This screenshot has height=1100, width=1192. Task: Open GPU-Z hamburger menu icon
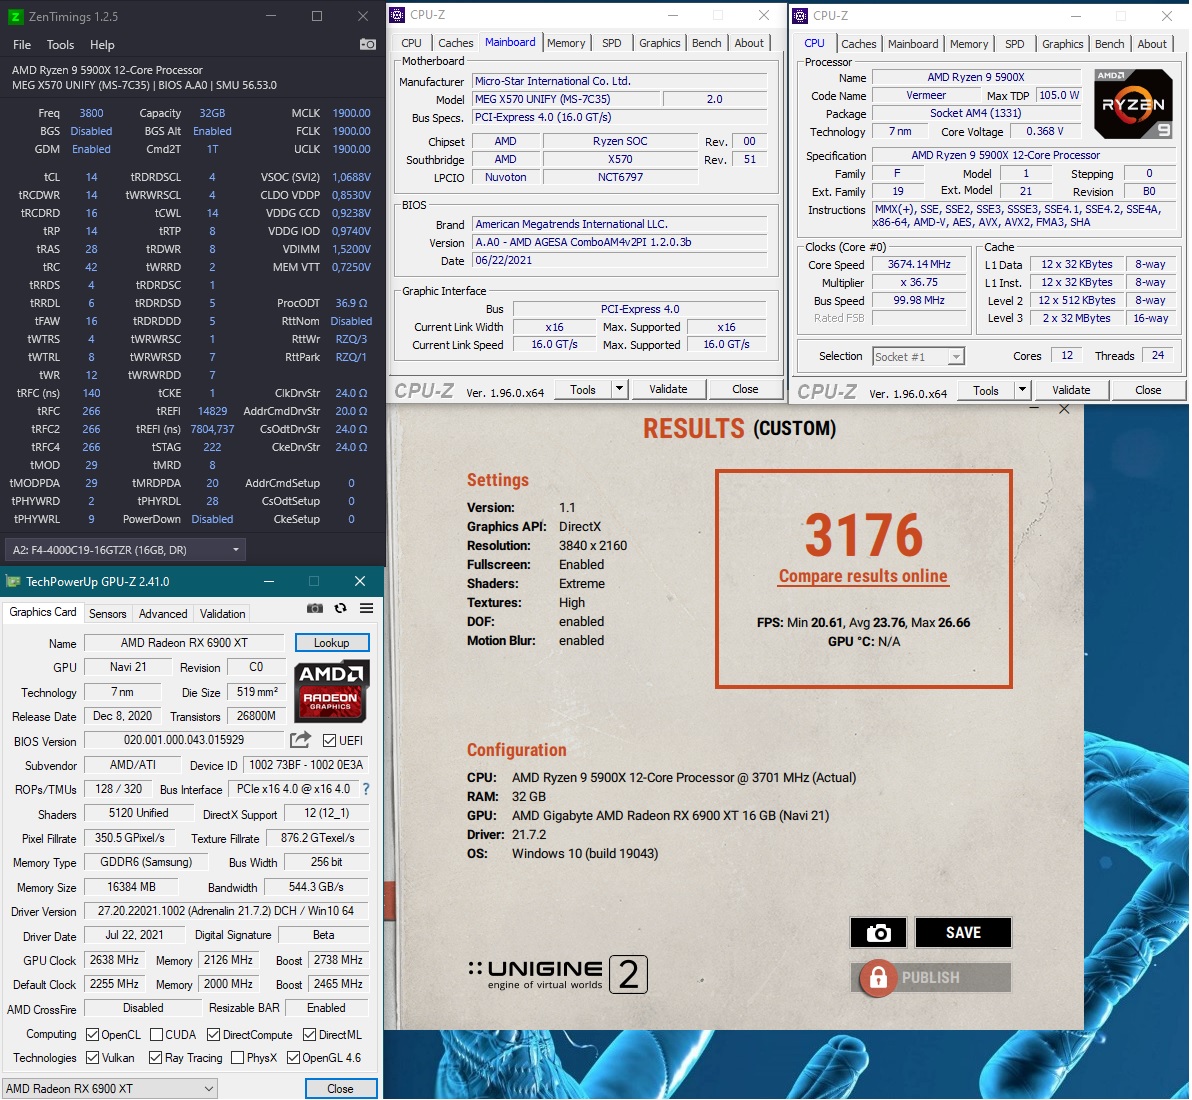coord(366,608)
